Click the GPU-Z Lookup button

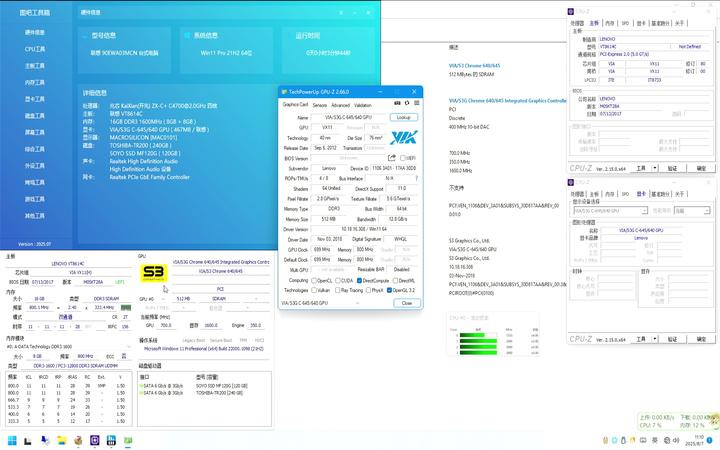(x=404, y=118)
